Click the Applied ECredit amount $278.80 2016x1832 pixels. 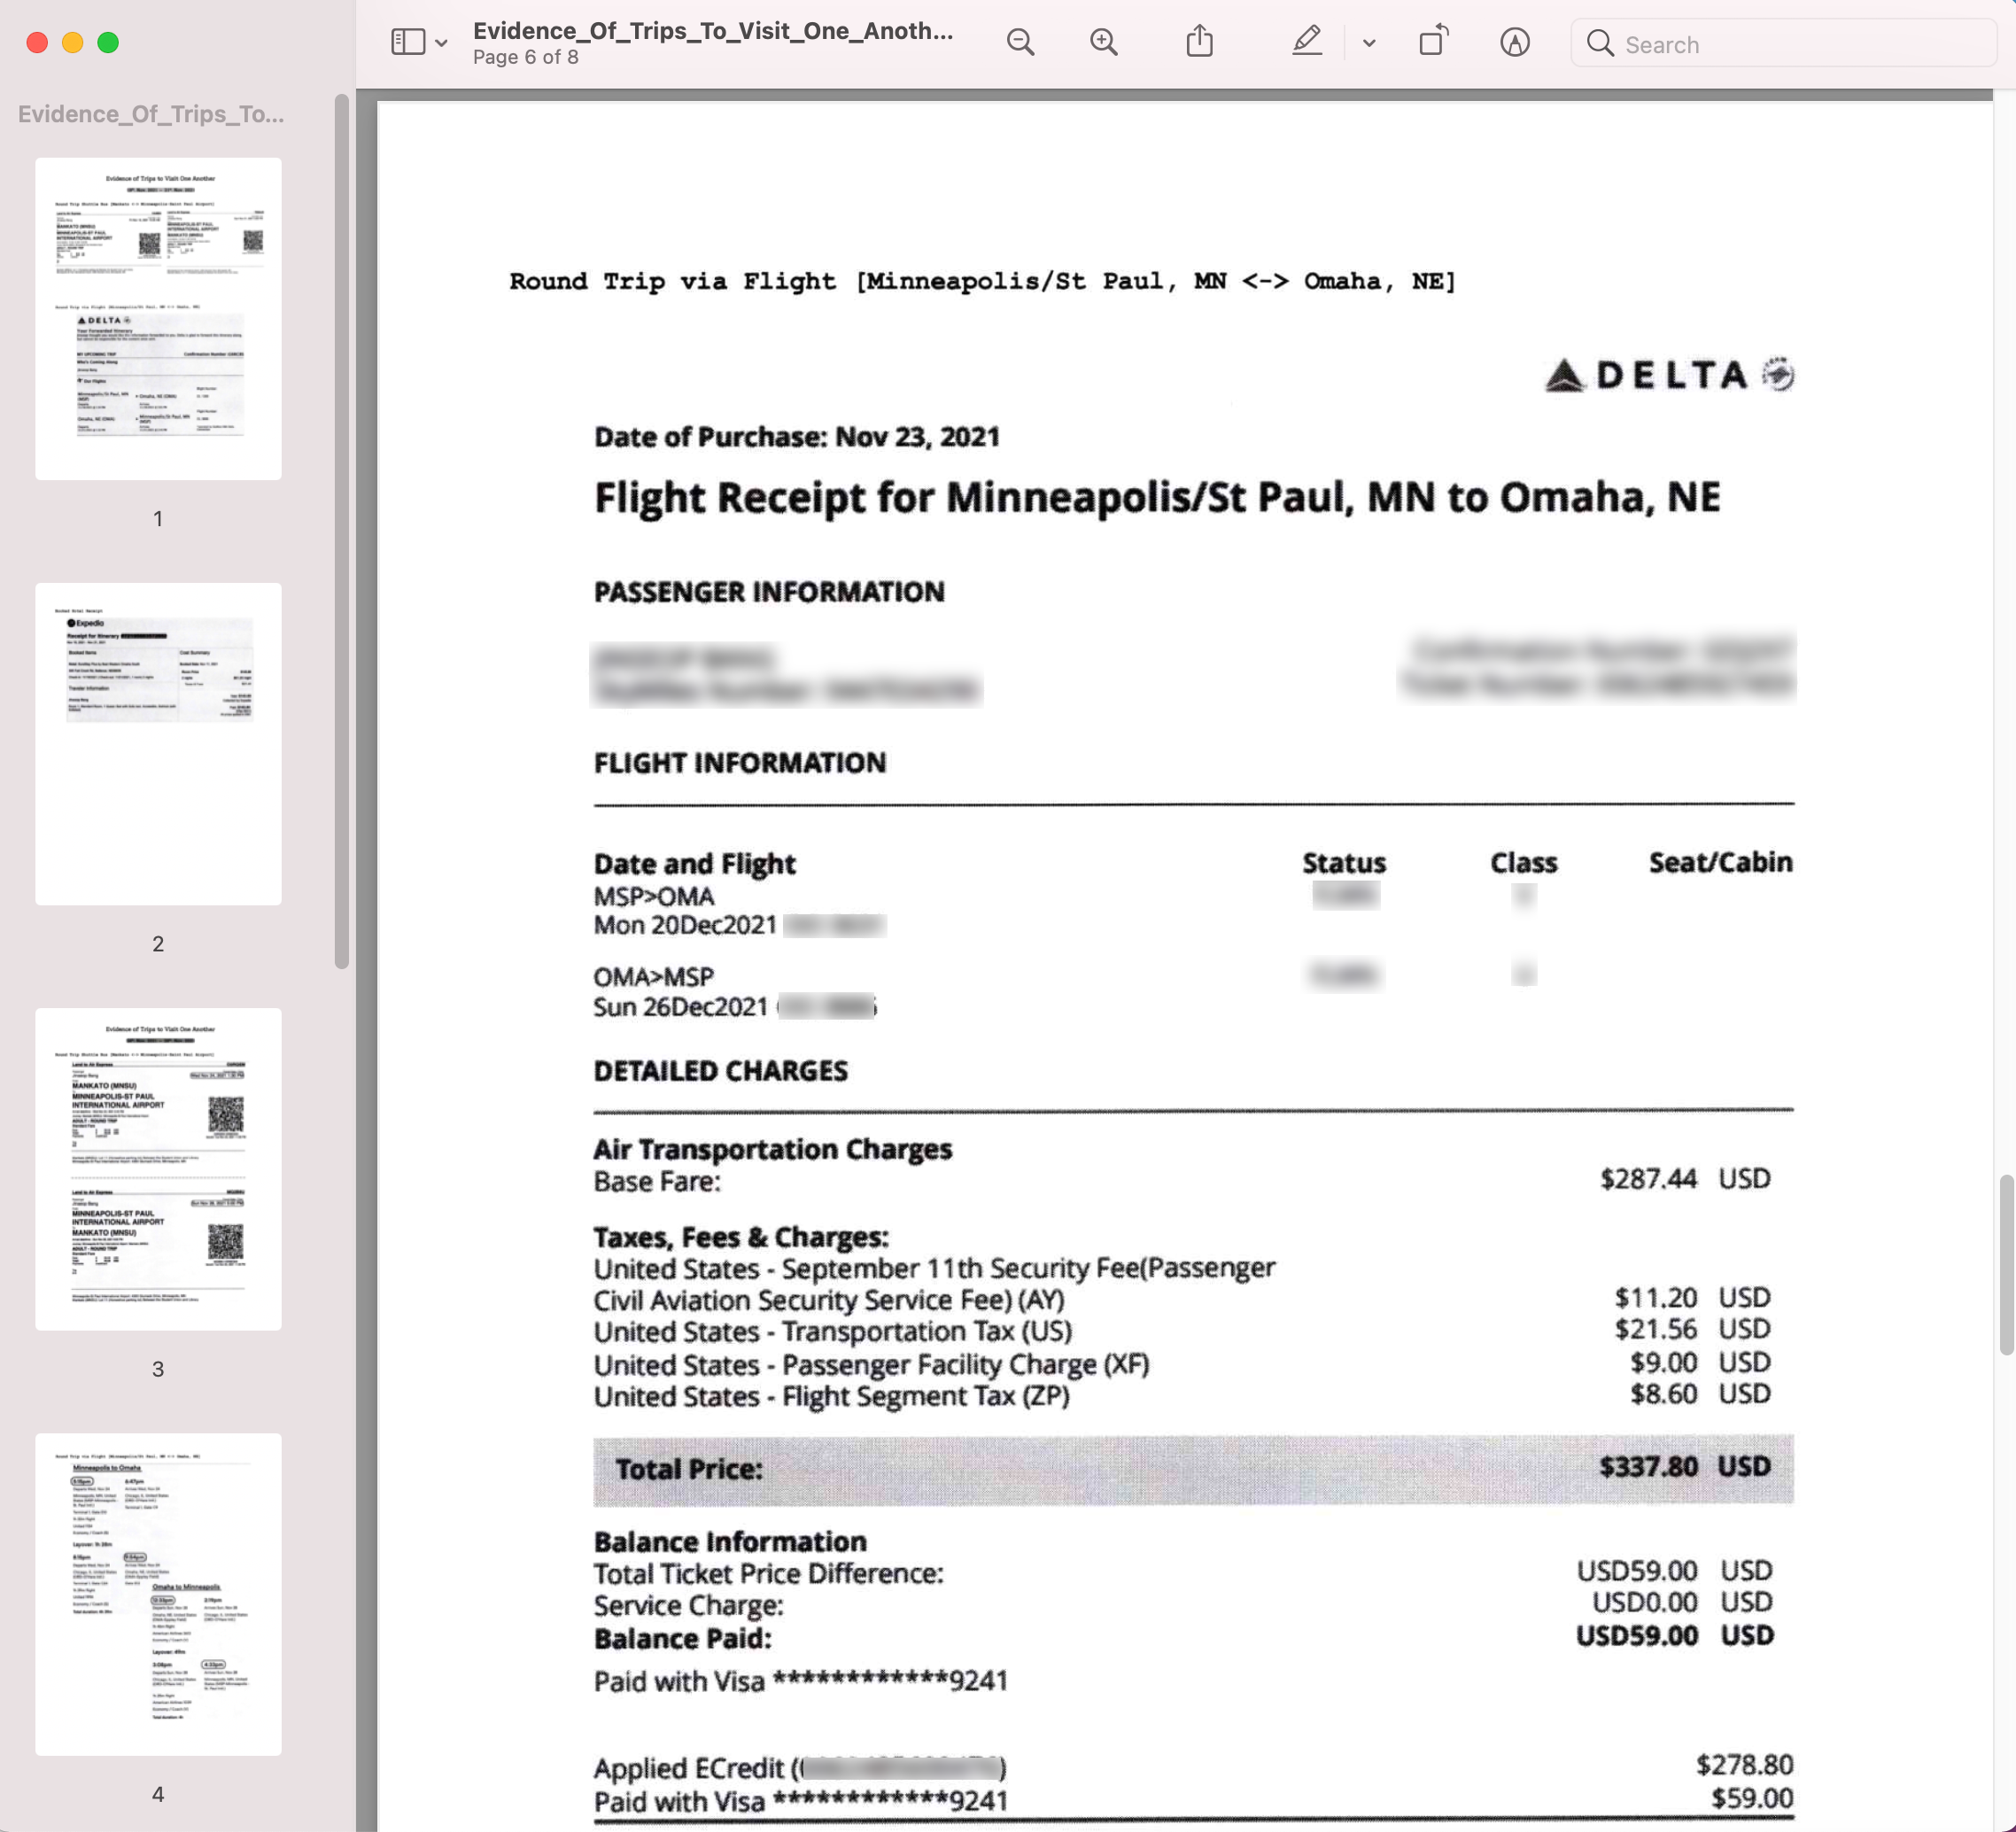tap(1744, 1765)
